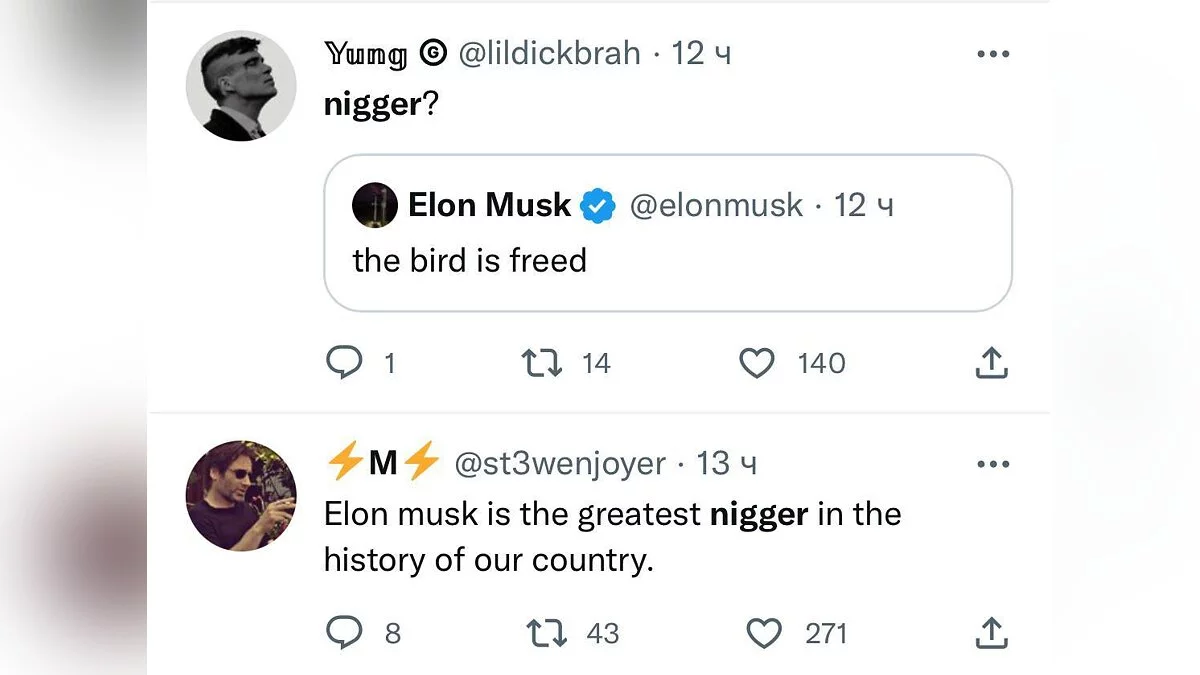Open the @lildickbrah handle link
The image size is (1200, 675).
[x=549, y=53]
